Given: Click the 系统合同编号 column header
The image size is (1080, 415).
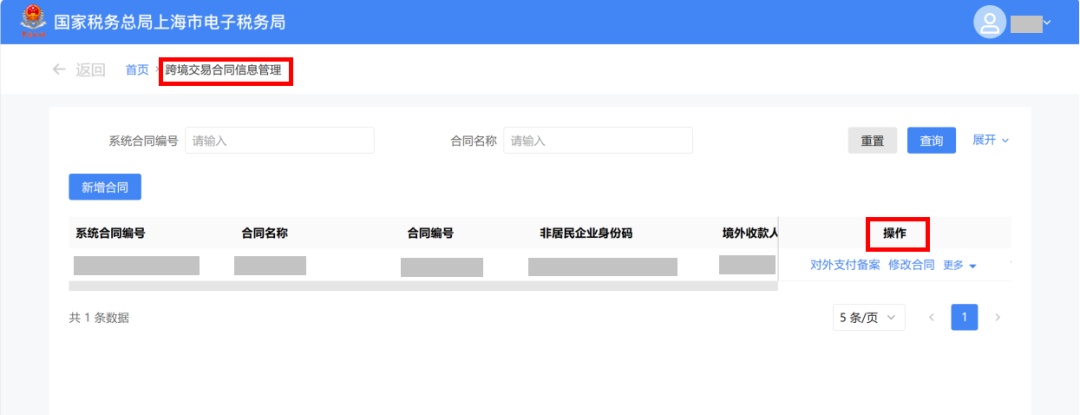Looking at the screenshot, I should point(110,233).
